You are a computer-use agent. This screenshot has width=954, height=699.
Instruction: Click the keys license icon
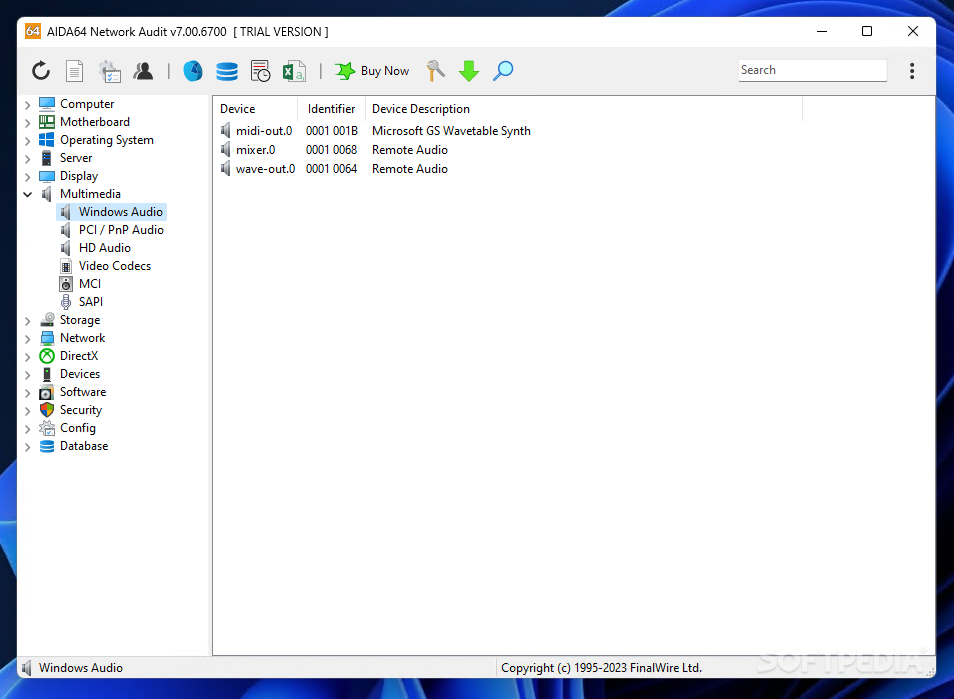click(x=436, y=71)
